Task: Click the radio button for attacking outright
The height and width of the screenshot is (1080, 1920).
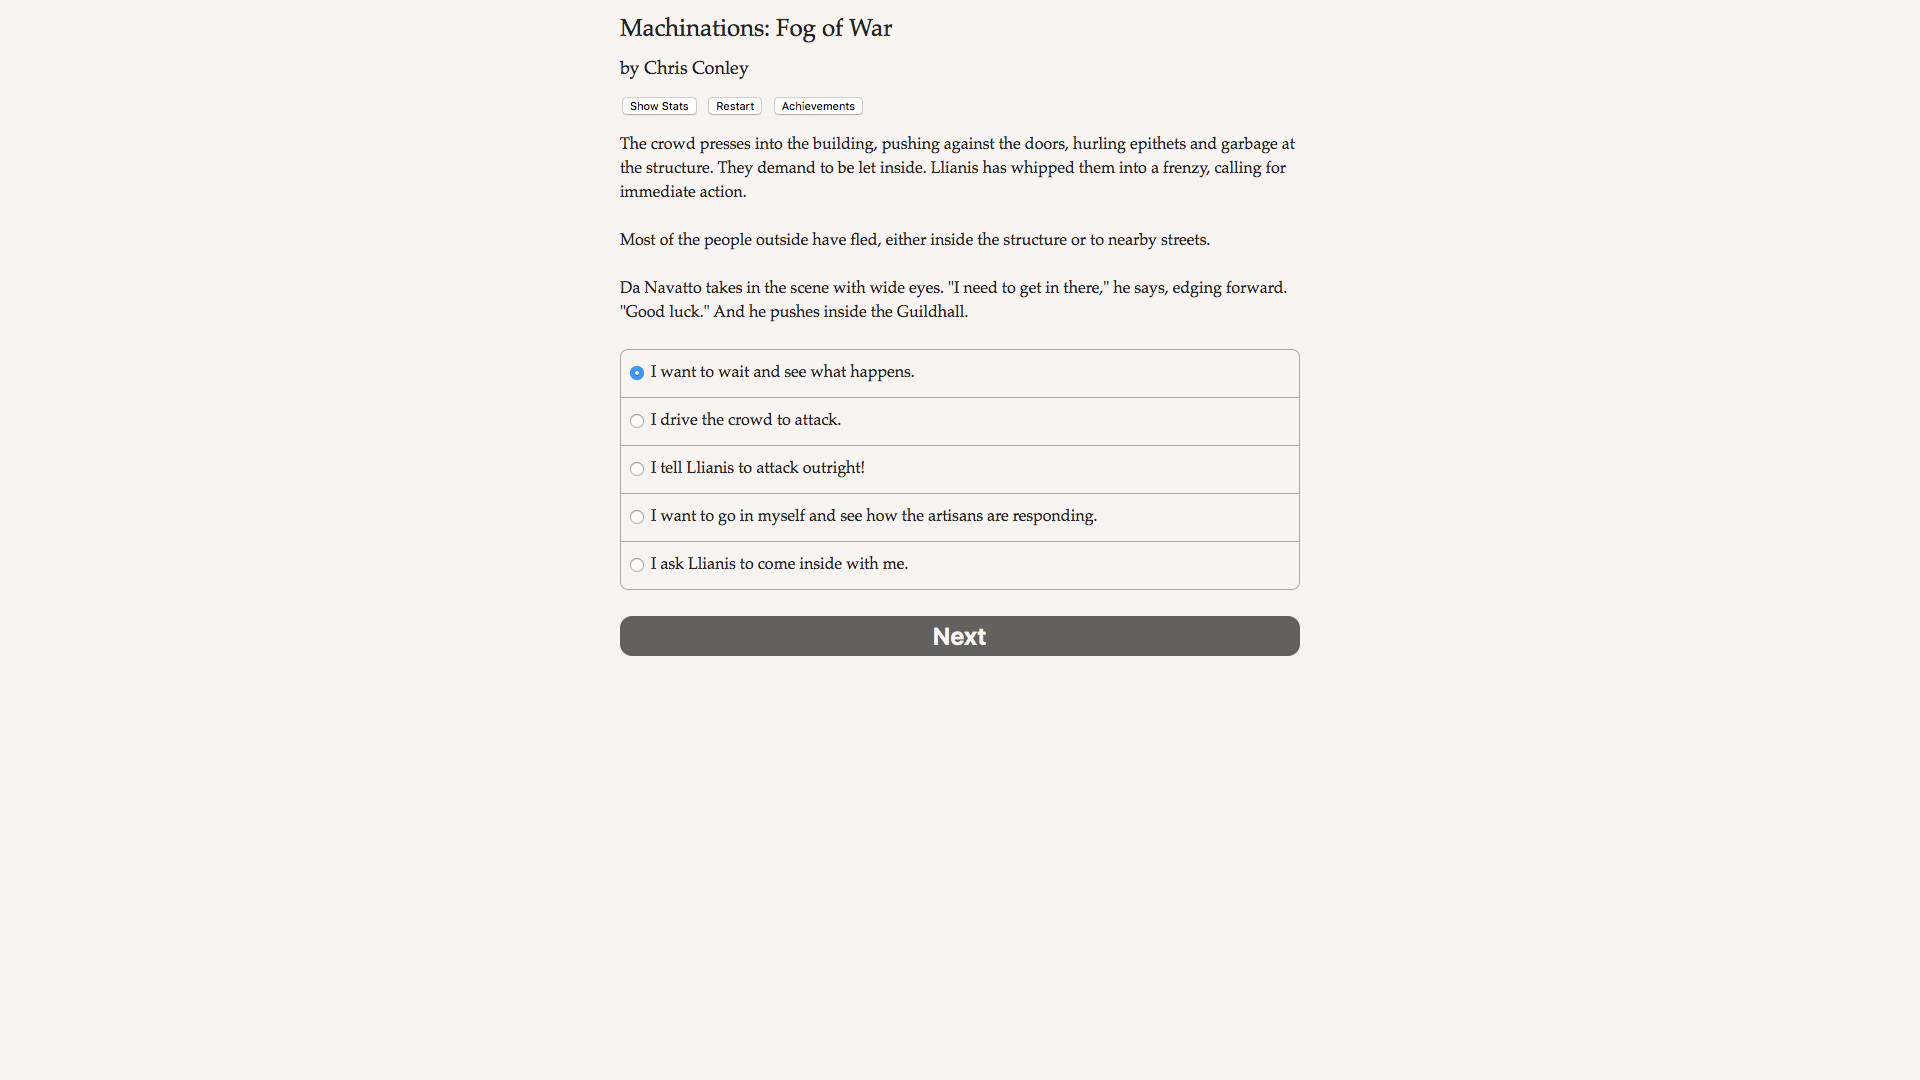Action: coord(636,468)
